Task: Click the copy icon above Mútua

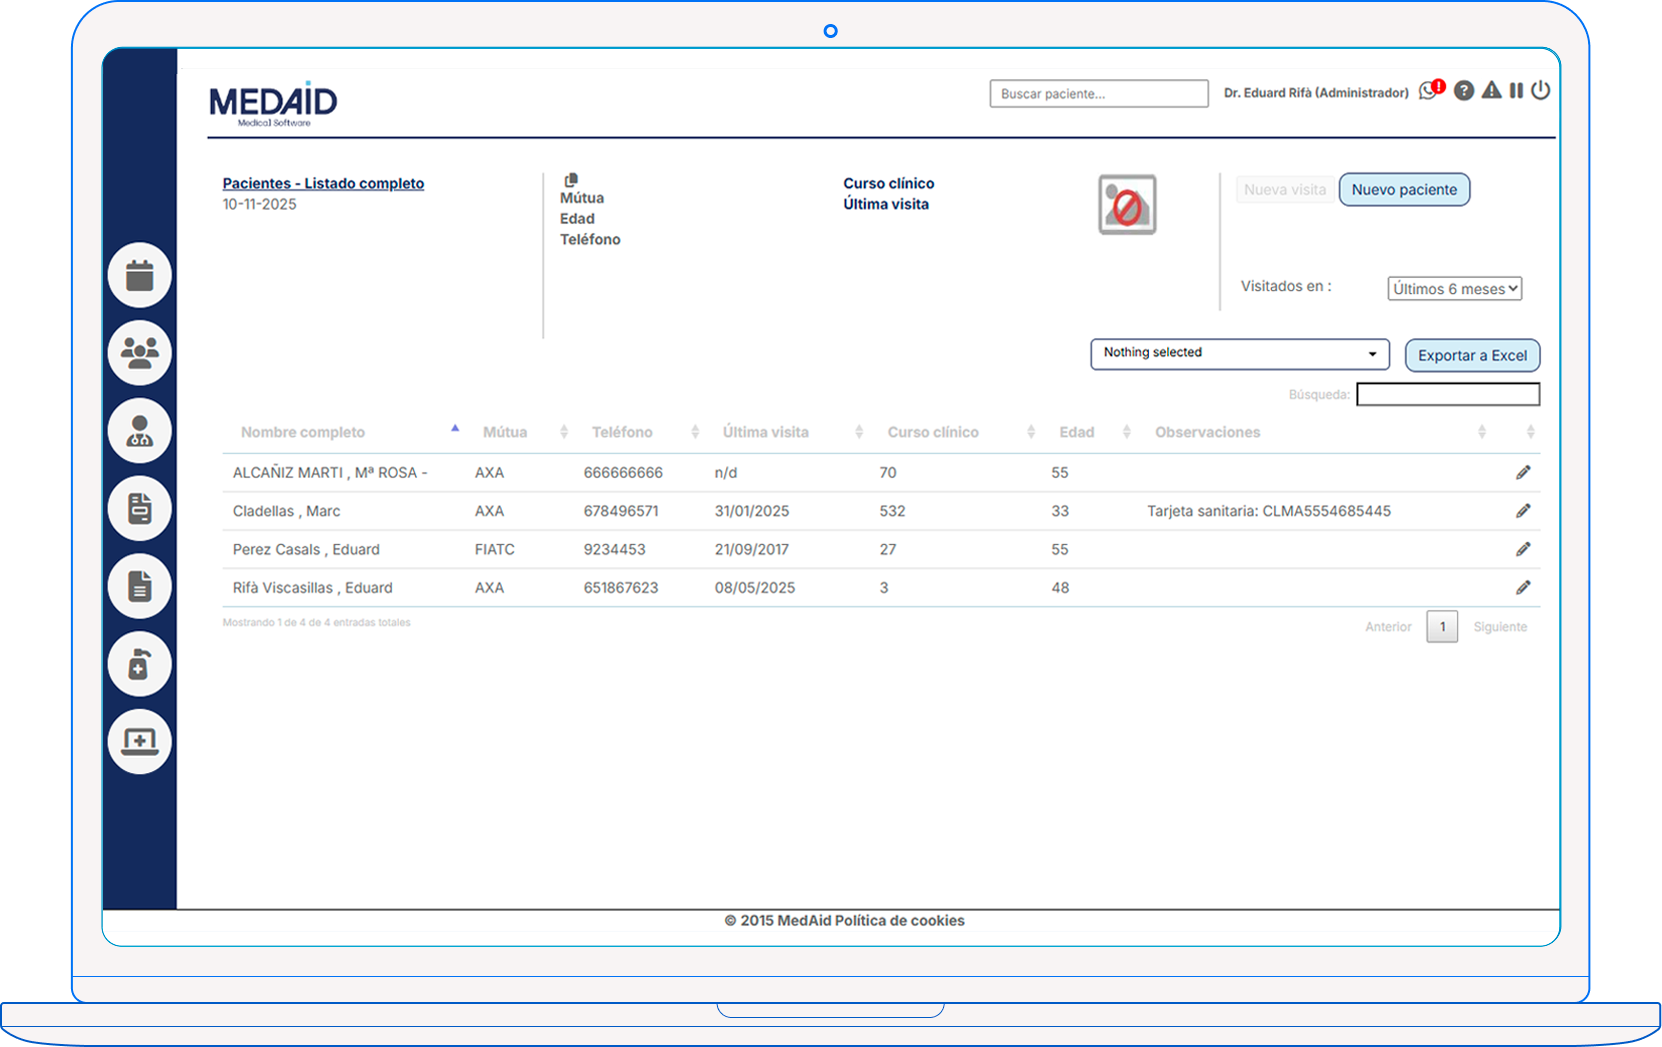Action: coord(571,180)
